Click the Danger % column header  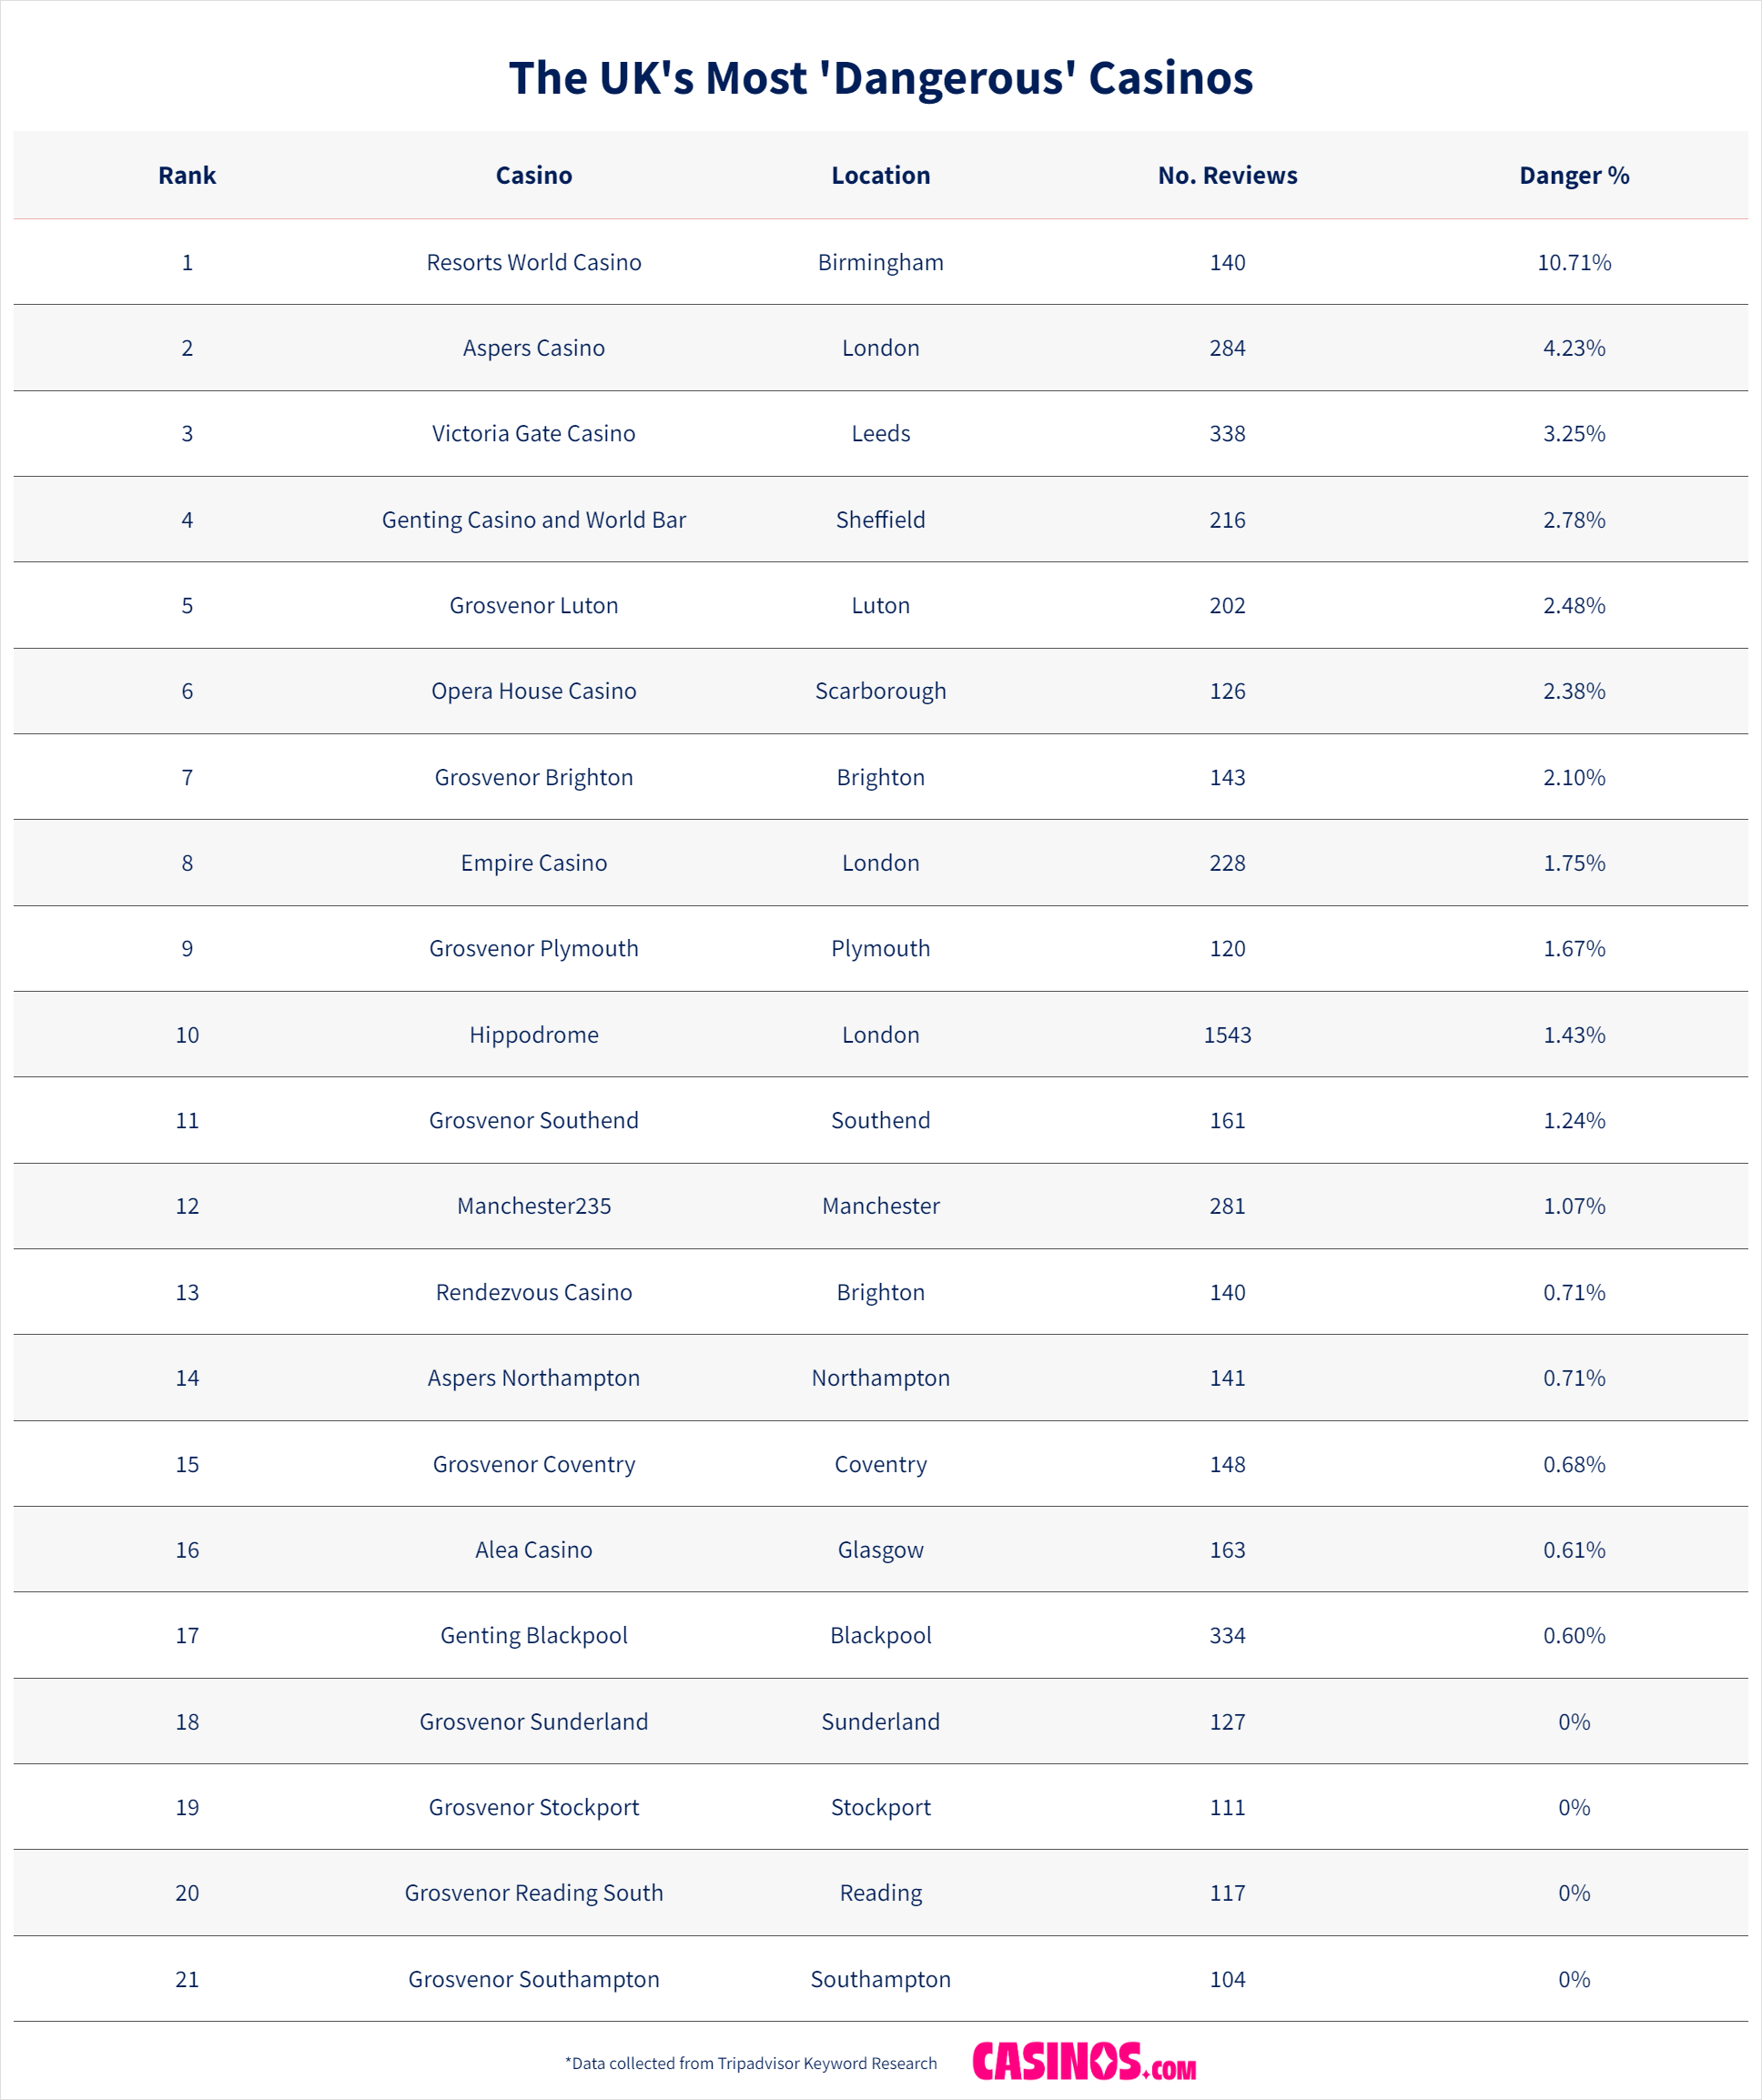pyautogui.click(x=1573, y=175)
